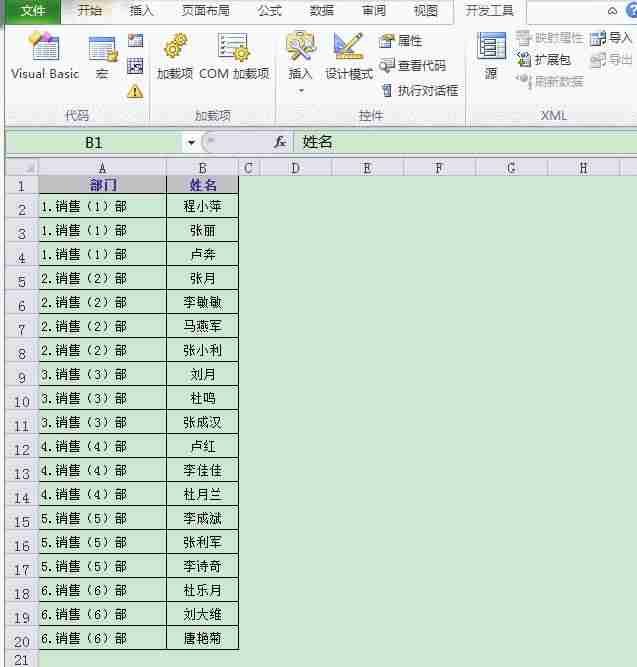Select column G header

(511, 168)
